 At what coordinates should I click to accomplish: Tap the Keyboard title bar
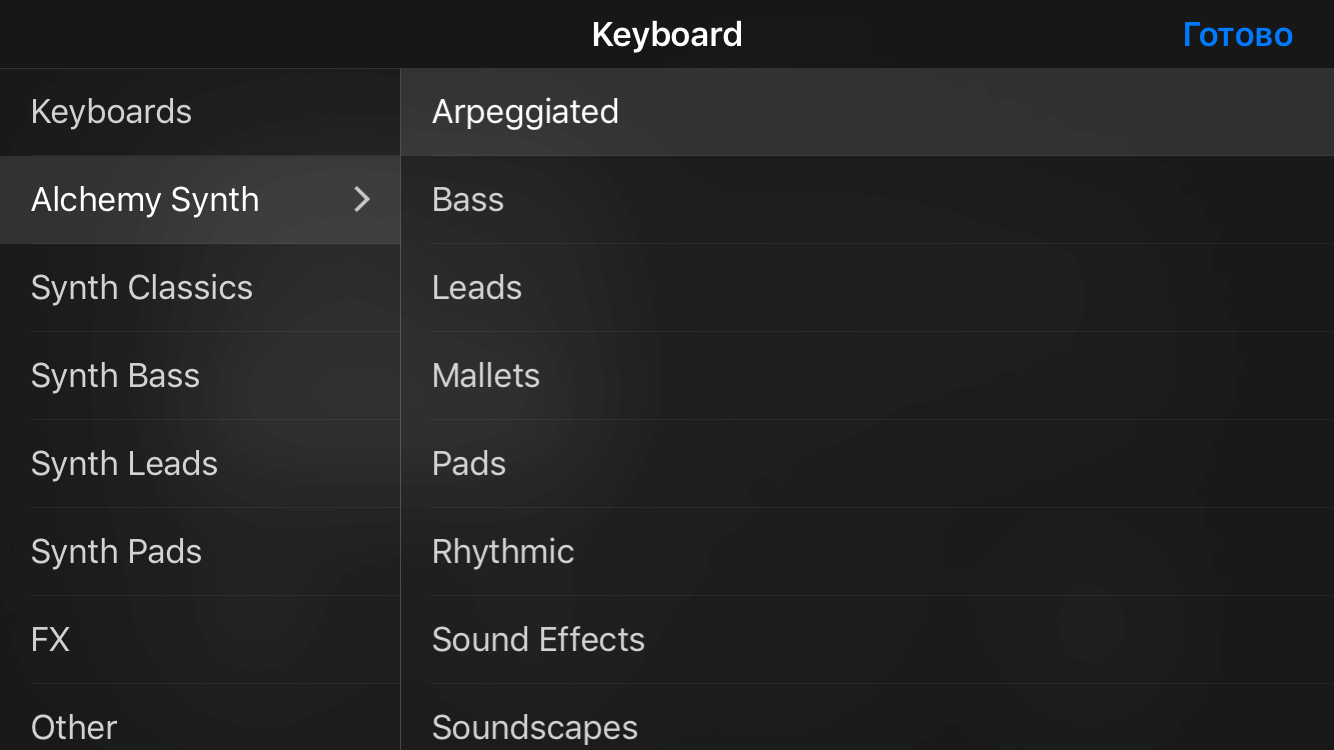(667, 33)
